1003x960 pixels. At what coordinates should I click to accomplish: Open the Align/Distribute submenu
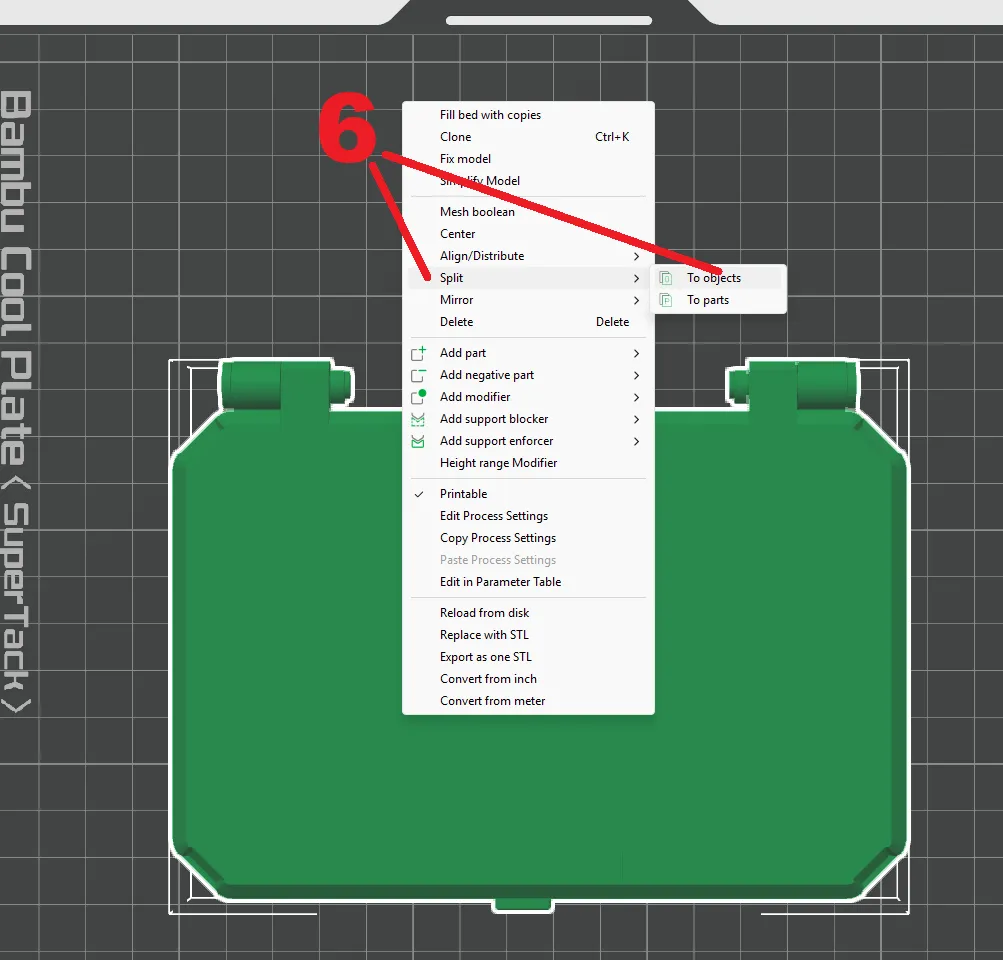pos(528,256)
